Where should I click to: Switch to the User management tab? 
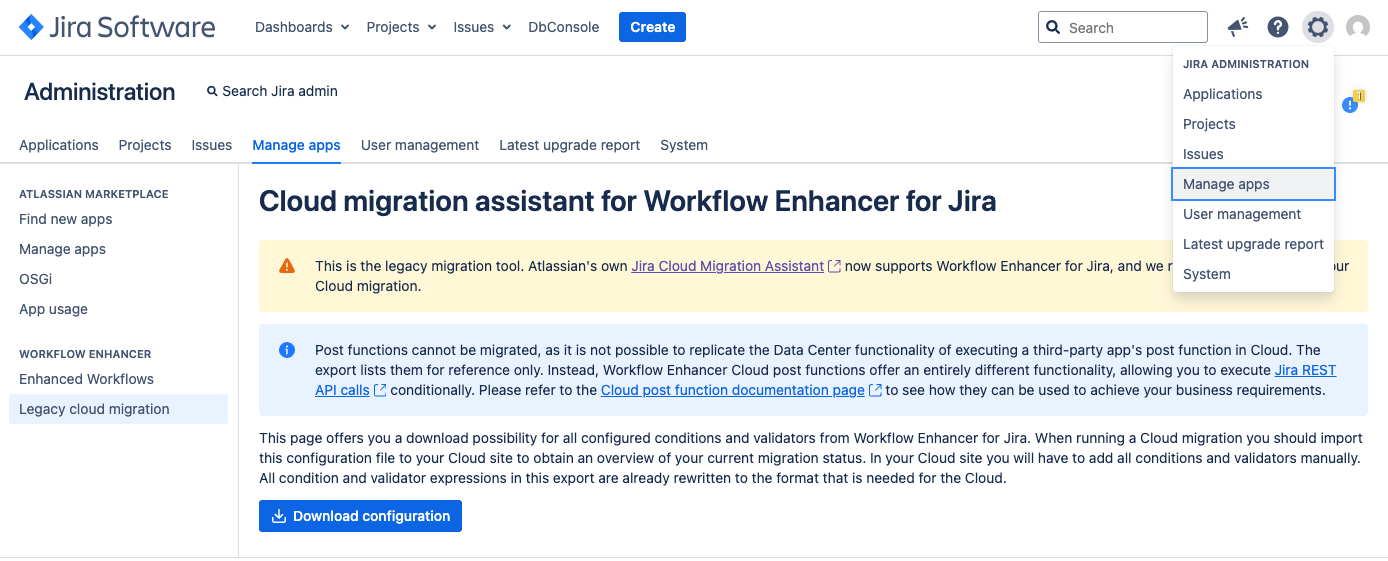click(x=420, y=145)
